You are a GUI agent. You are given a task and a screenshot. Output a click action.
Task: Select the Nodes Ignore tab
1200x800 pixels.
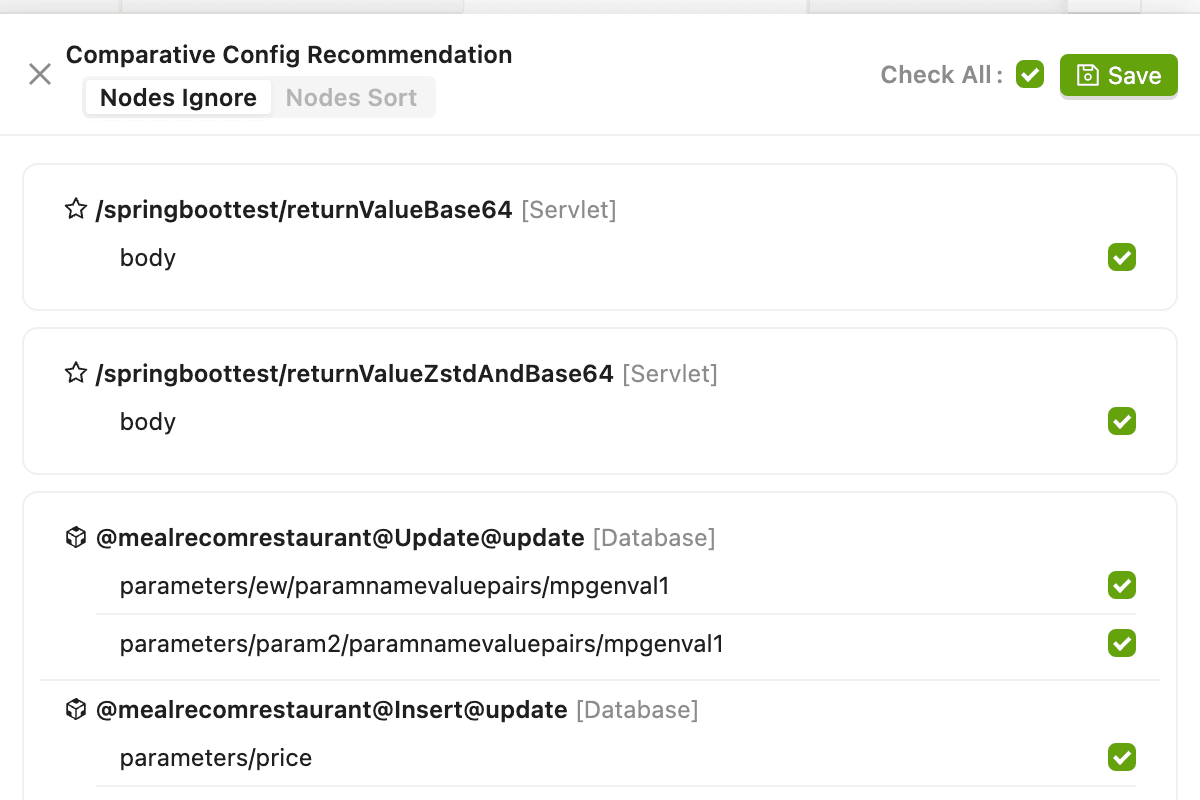click(178, 97)
